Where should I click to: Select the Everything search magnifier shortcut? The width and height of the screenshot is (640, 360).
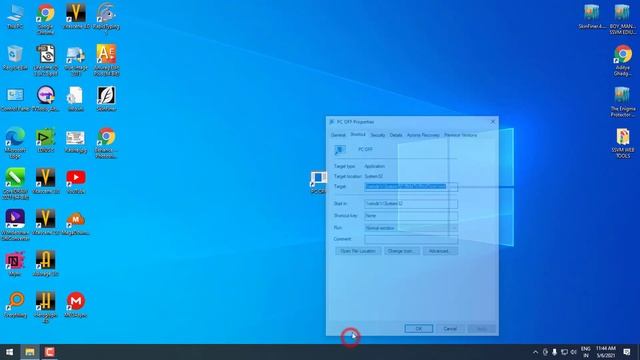tap(15, 305)
